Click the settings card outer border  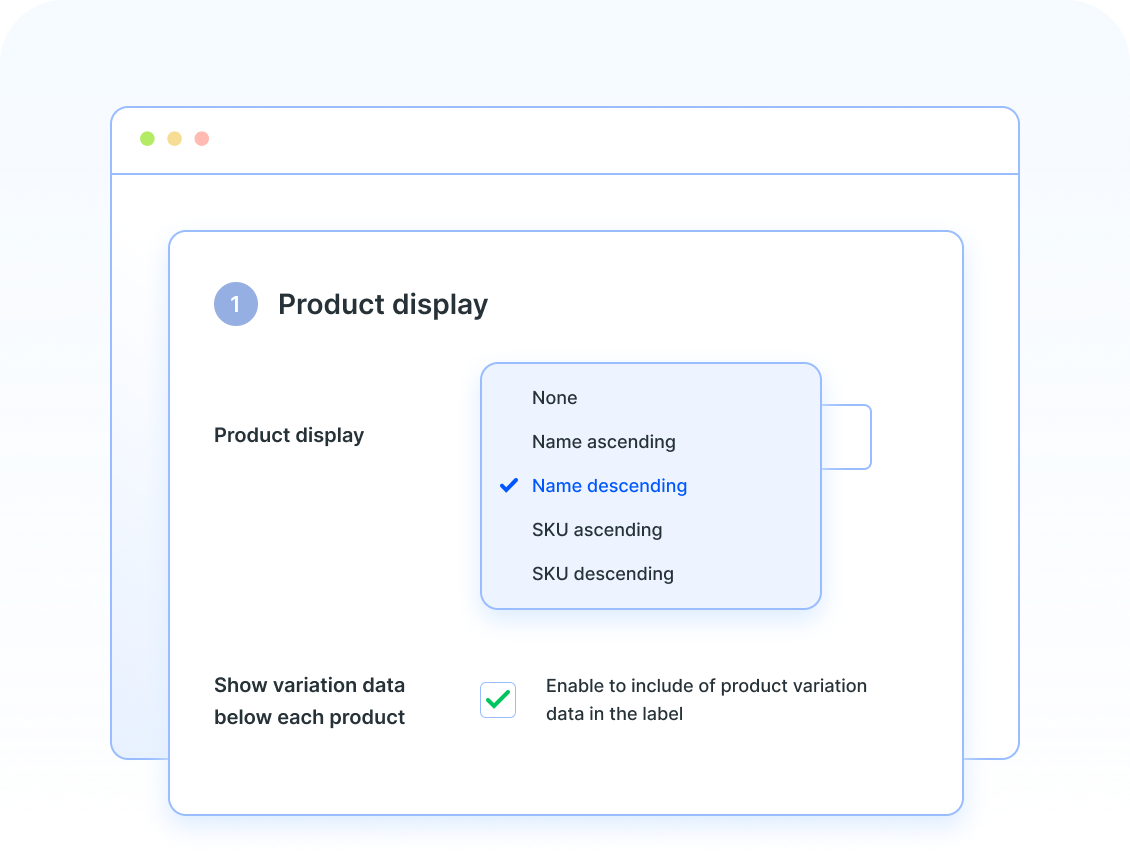567,232
